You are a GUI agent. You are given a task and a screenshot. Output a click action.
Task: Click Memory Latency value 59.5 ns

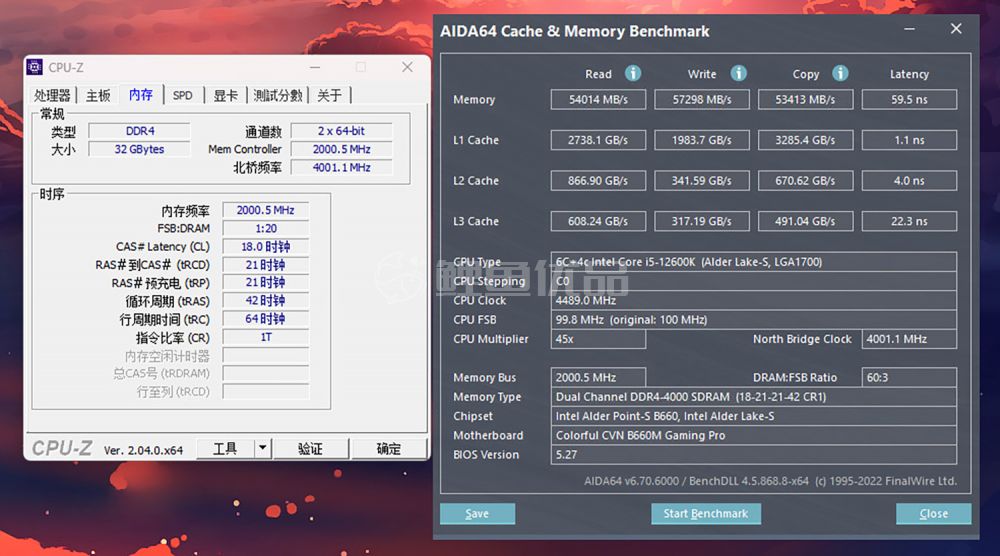point(909,99)
